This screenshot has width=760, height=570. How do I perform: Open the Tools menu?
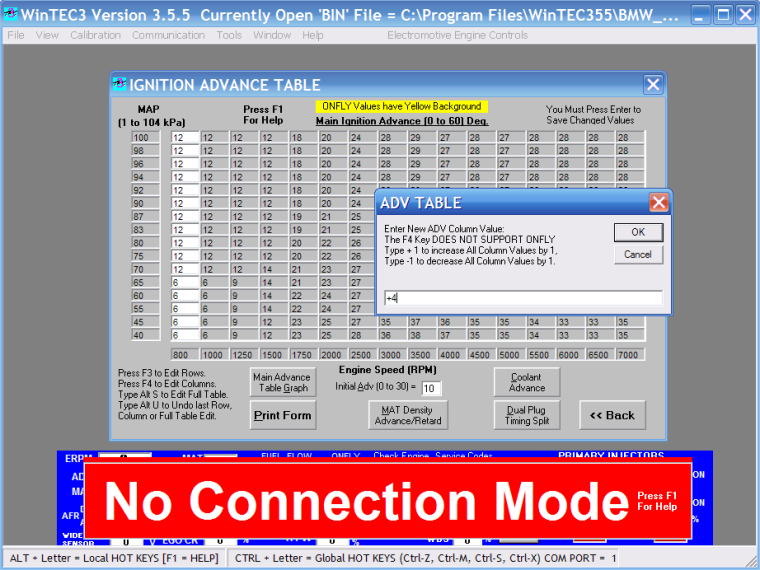click(229, 35)
